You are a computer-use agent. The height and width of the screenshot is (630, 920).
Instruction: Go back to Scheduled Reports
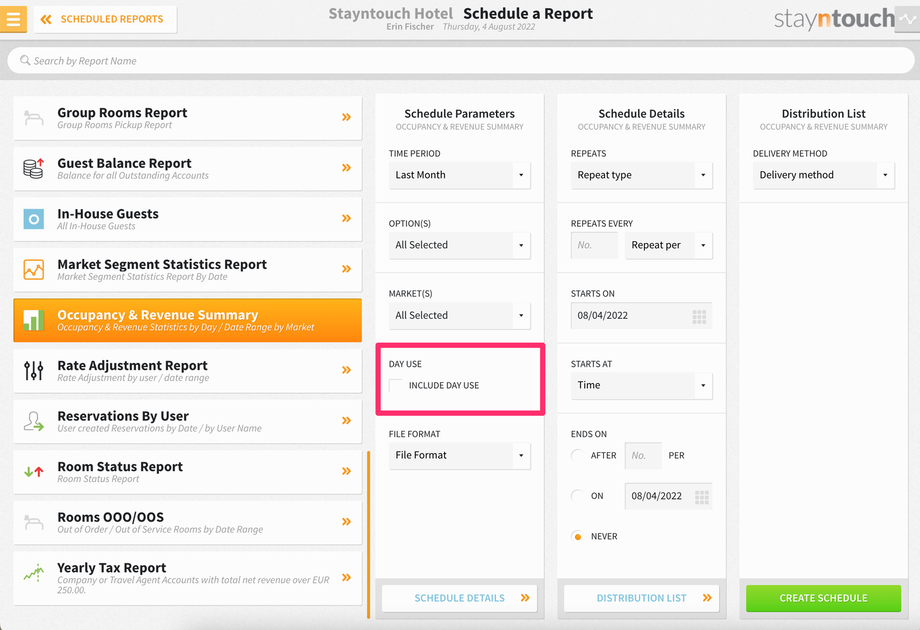105,19
